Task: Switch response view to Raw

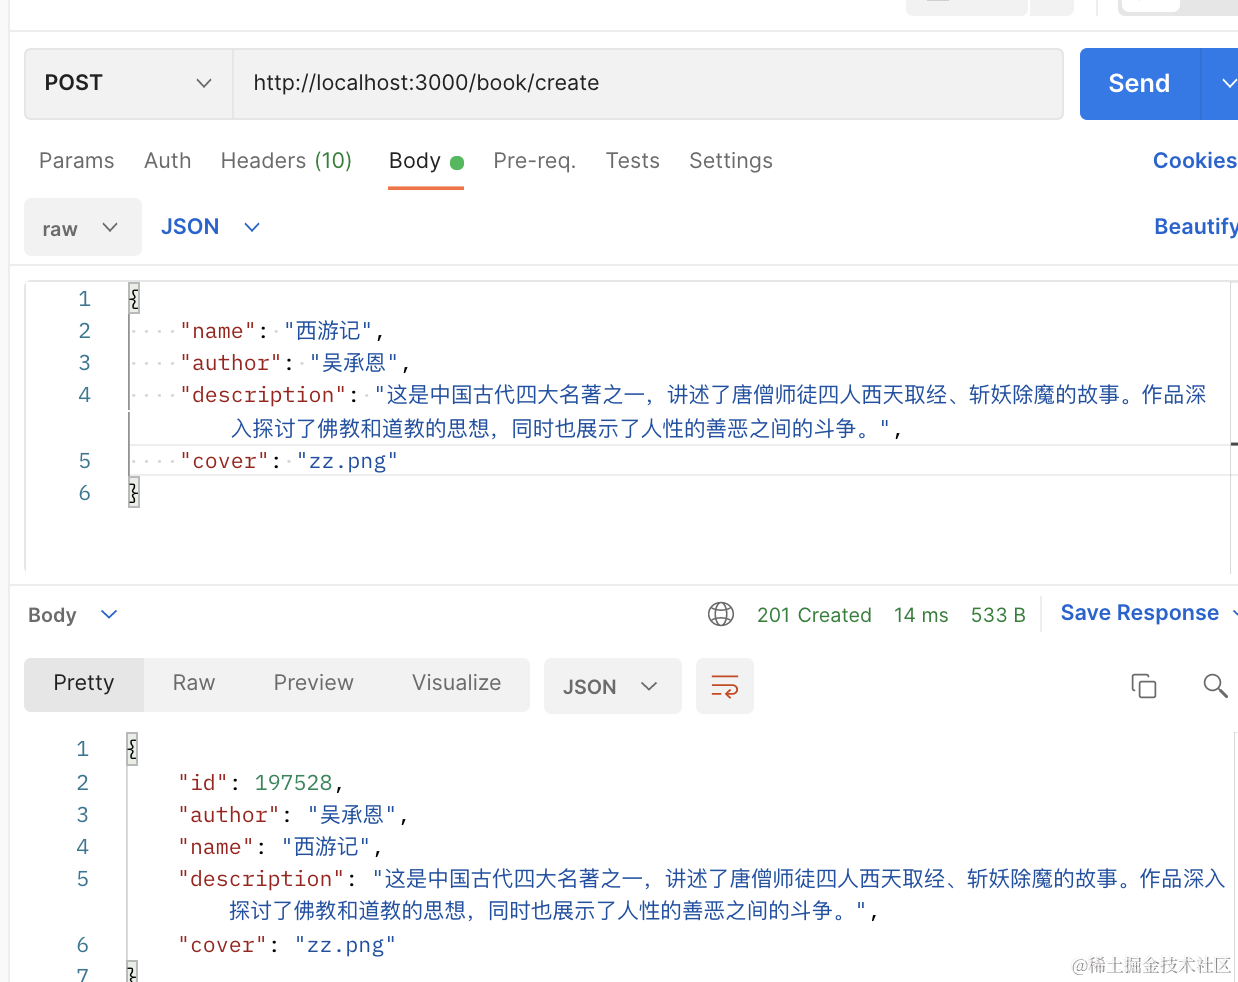Action: (x=193, y=683)
